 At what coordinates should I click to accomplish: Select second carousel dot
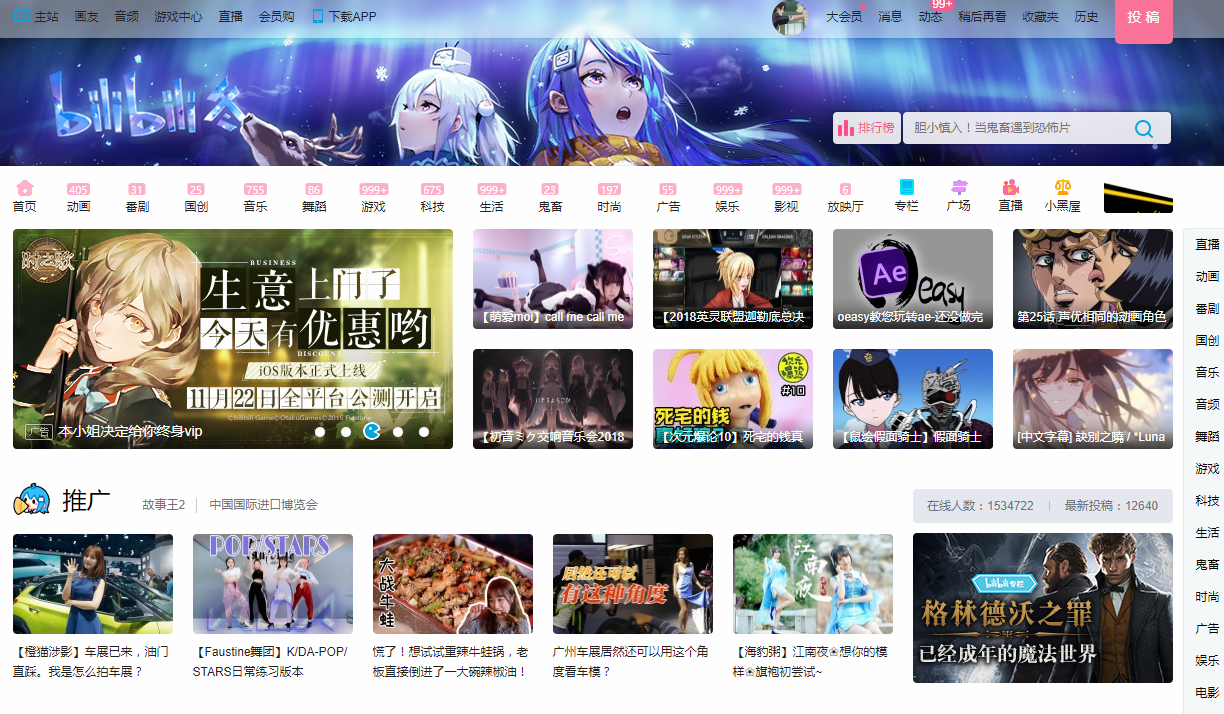[x=346, y=432]
